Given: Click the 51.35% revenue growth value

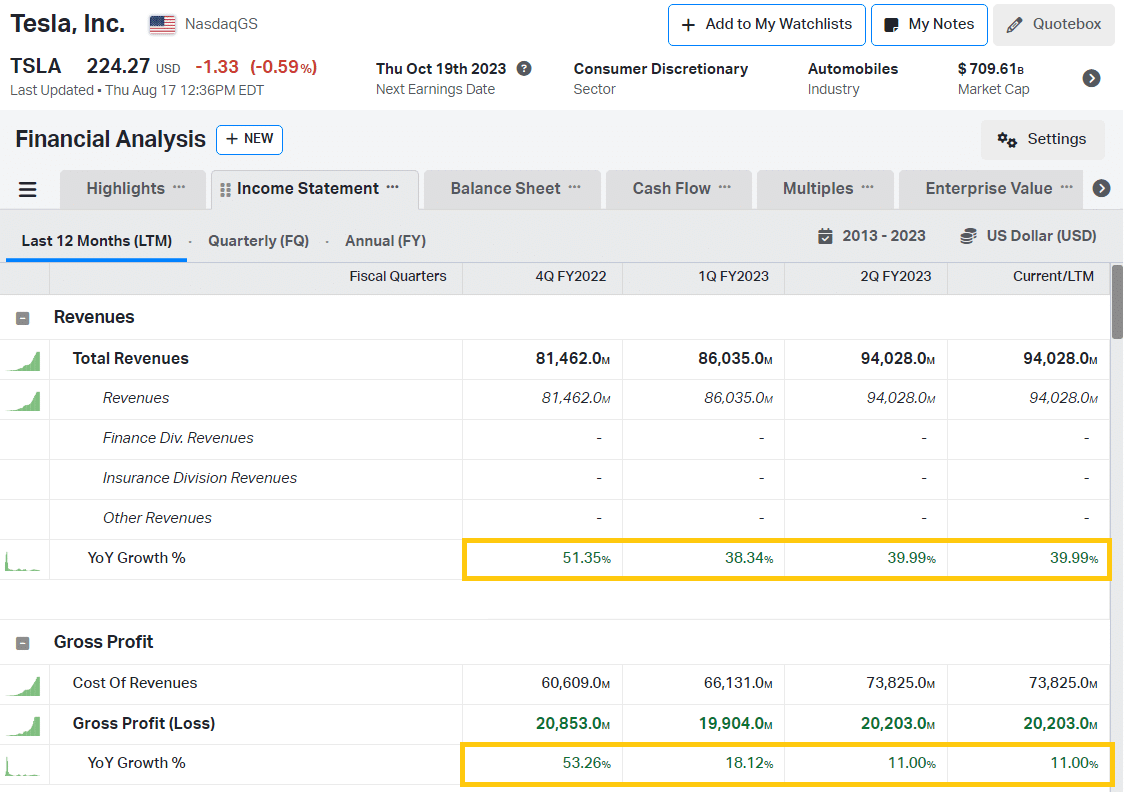Looking at the screenshot, I should (586, 558).
